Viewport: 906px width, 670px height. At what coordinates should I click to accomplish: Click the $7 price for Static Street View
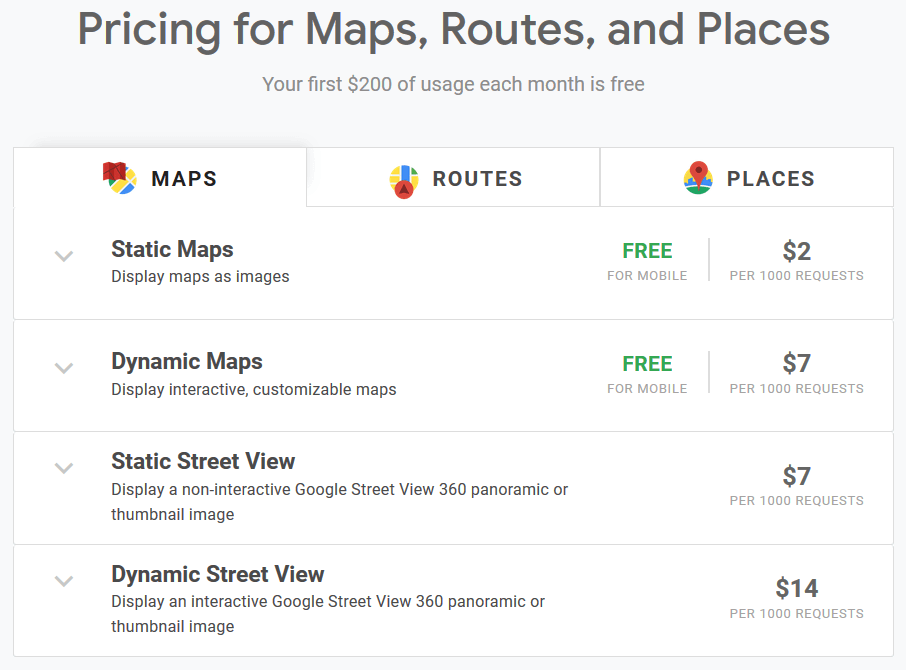[797, 476]
